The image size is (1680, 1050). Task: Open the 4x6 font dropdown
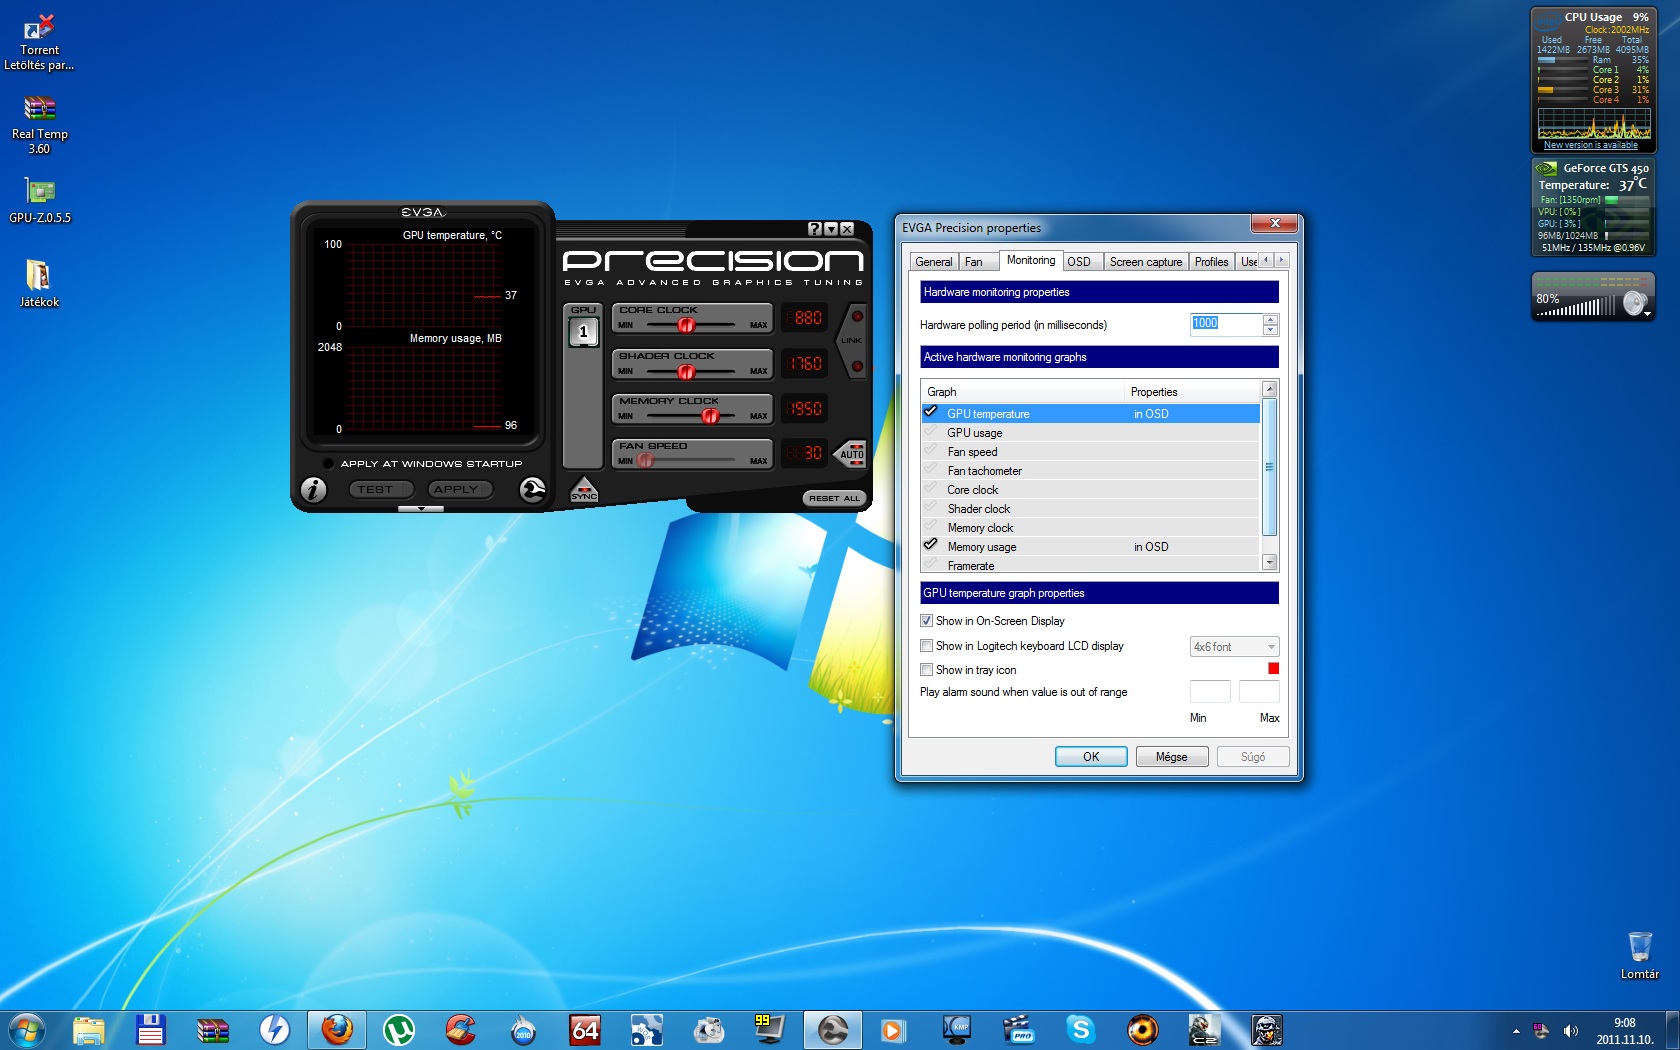[1234, 647]
